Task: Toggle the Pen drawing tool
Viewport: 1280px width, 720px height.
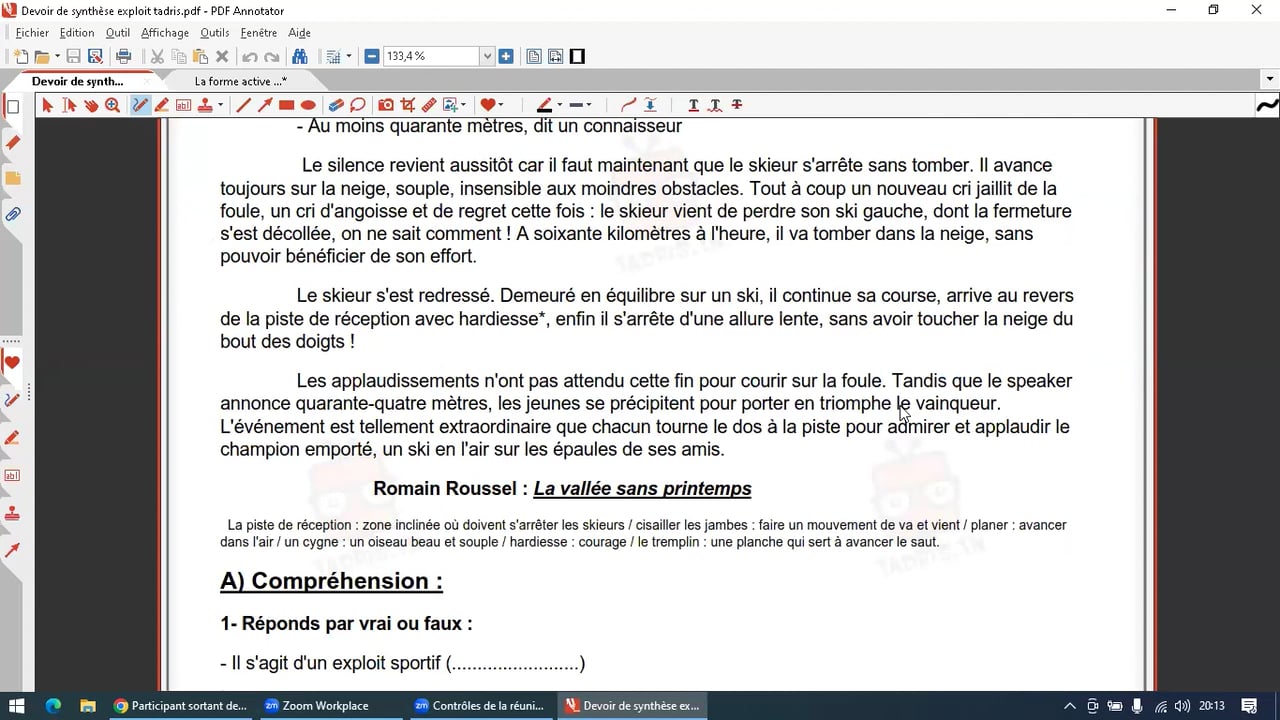Action: tap(140, 105)
